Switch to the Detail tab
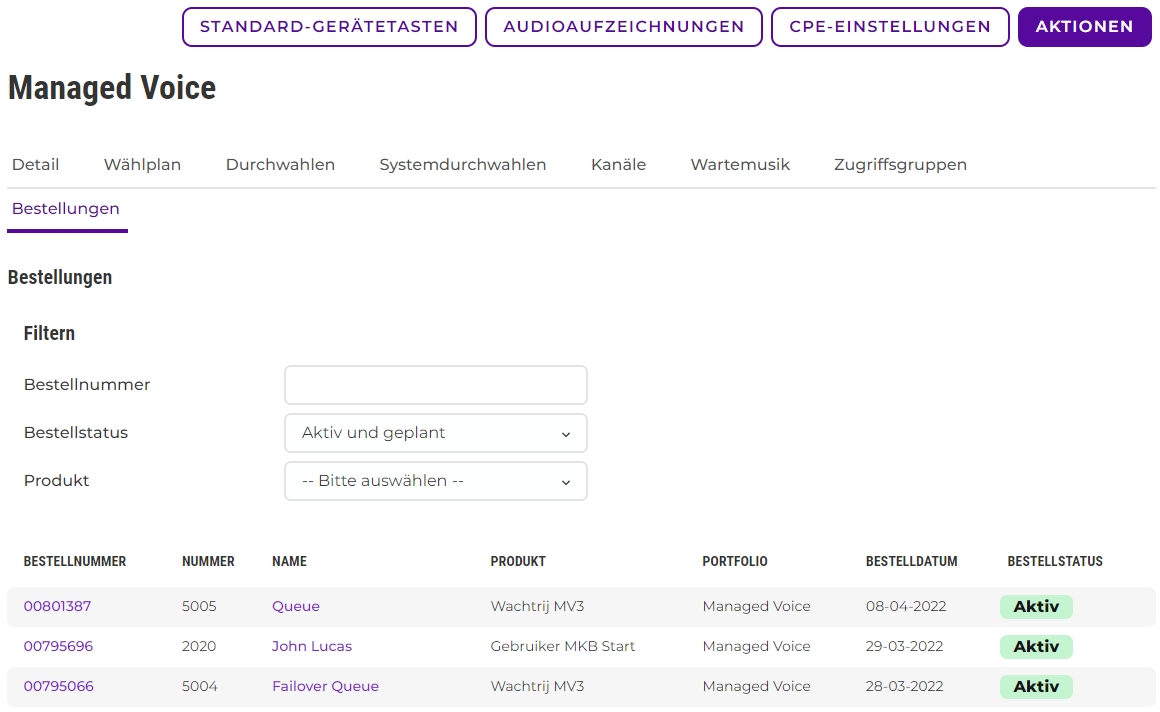This screenshot has height=712, width=1160. click(x=36, y=164)
